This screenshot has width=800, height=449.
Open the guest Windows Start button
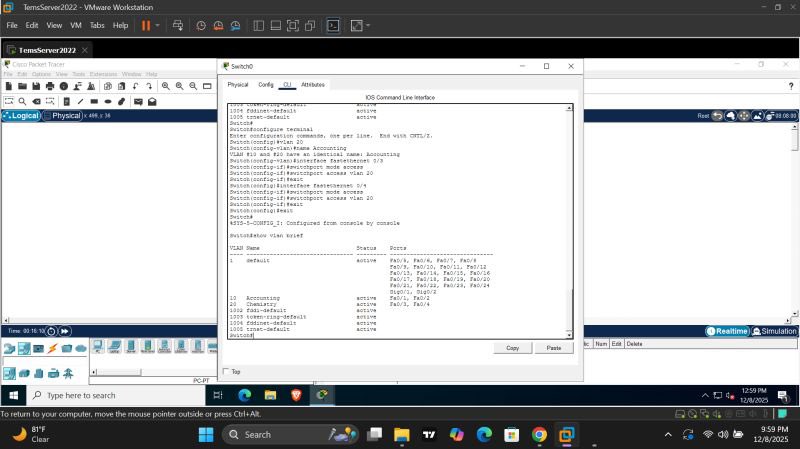tap(14, 395)
